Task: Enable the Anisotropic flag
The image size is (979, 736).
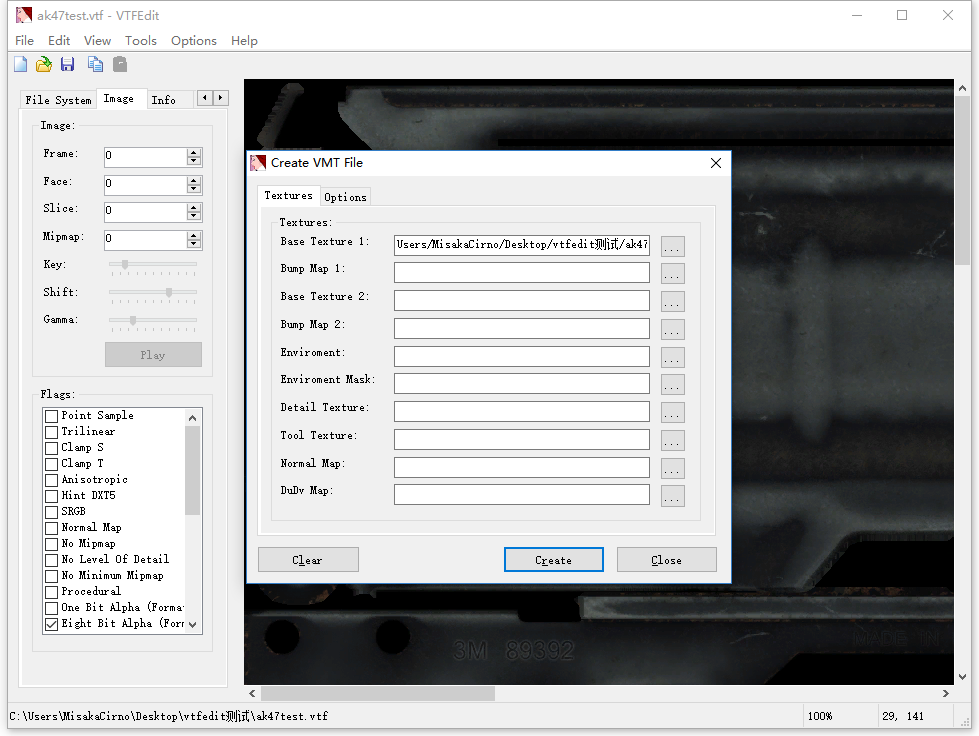Action: [x=52, y=480]
